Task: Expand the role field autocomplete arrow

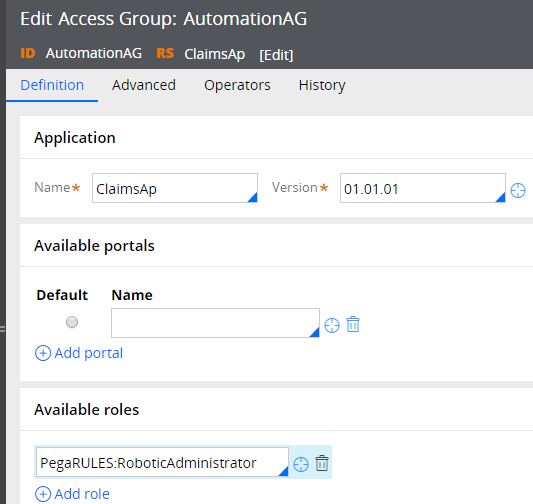Action: [283, 471]
